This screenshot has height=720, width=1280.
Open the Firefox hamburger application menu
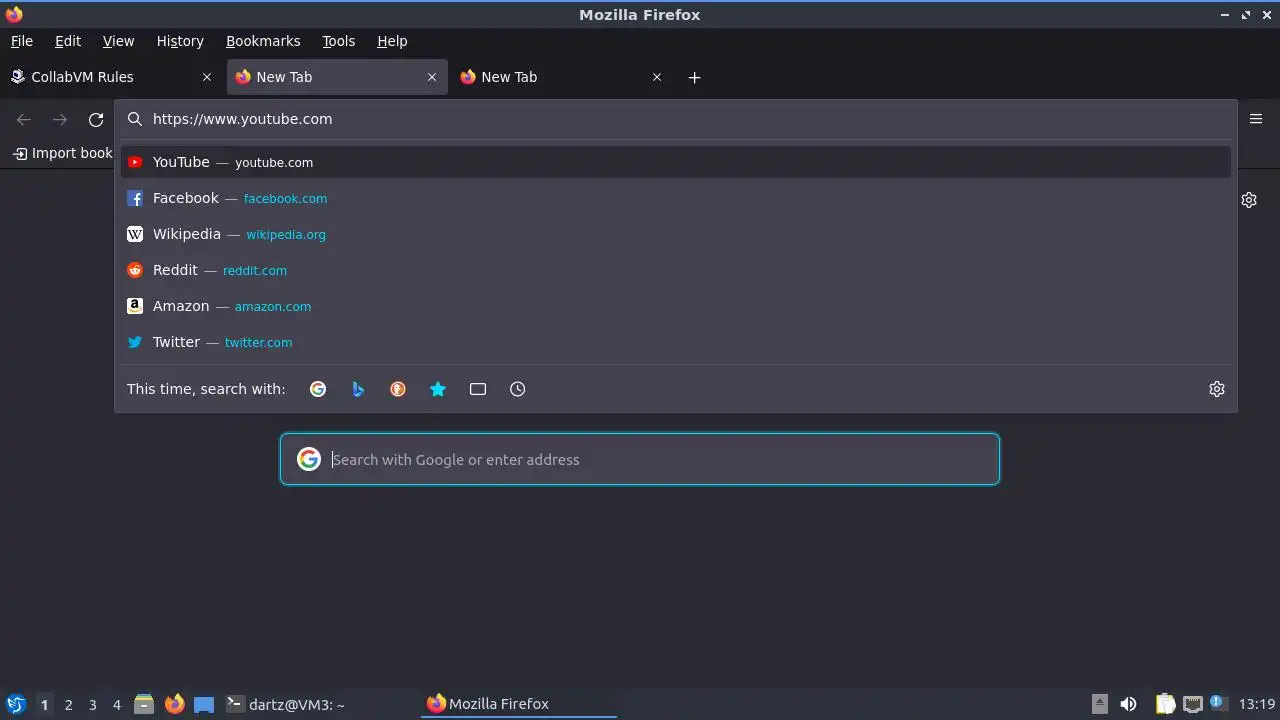click(x=1256, y=119)
